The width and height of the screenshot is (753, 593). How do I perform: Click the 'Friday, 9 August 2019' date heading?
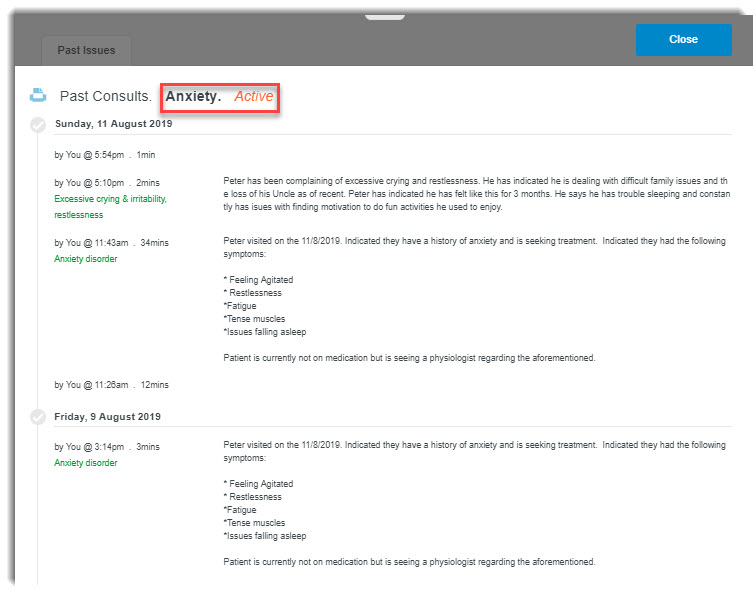(x=108, y=417)
